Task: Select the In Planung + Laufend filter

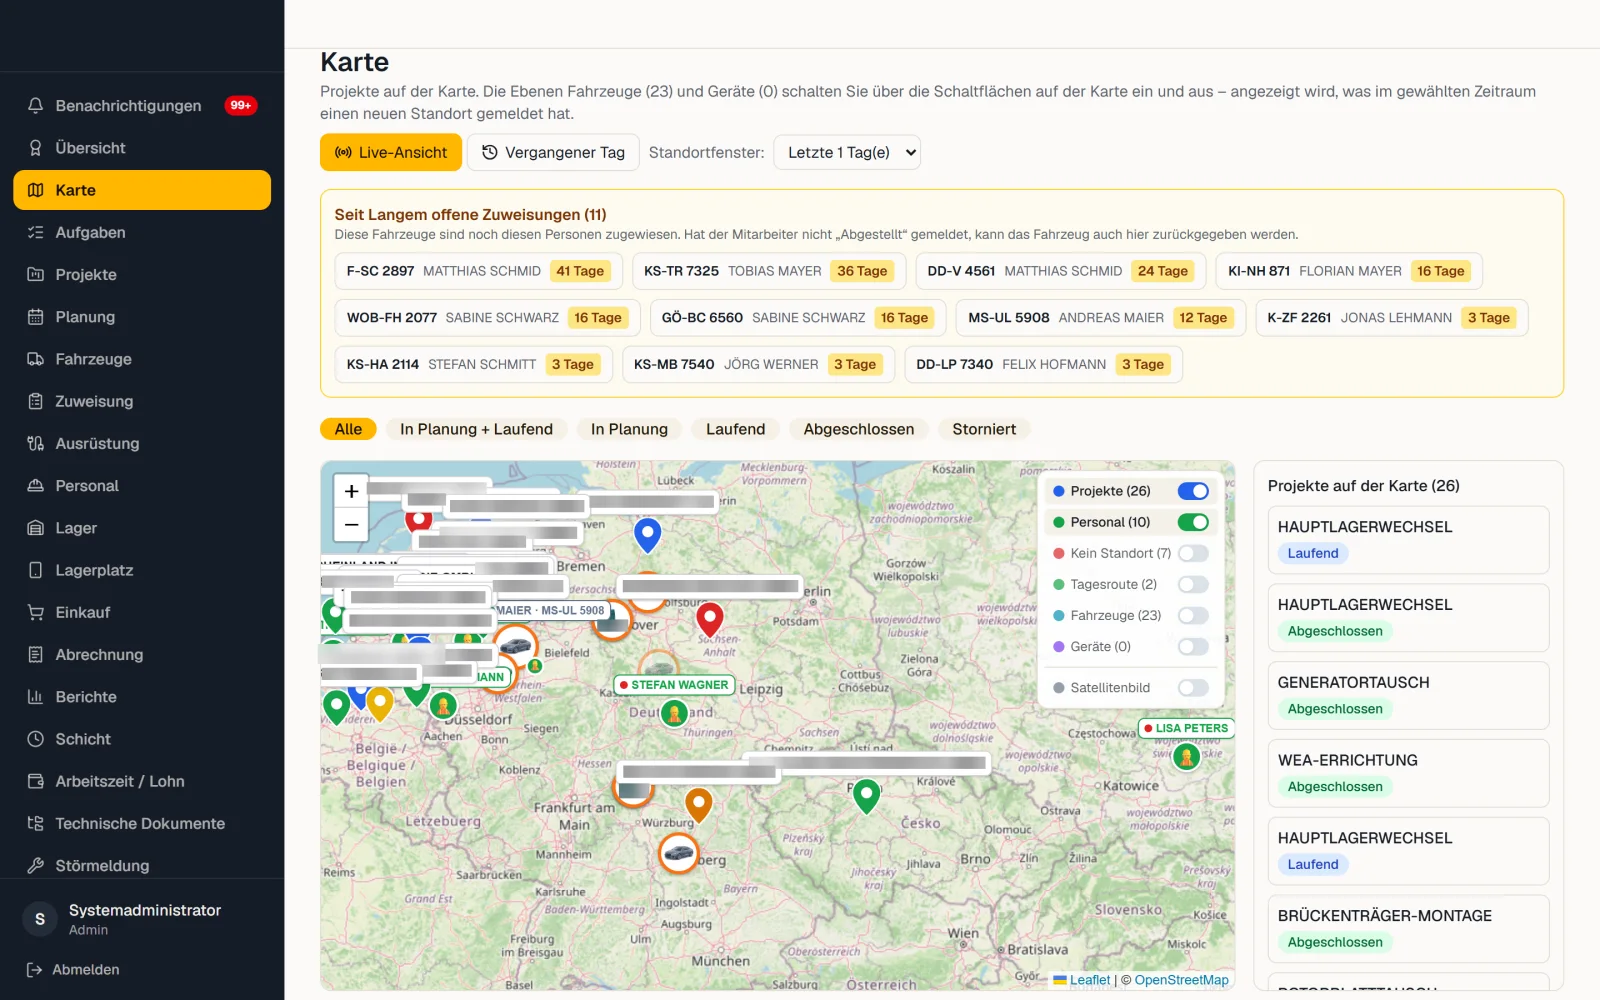Action: point(476,429)
